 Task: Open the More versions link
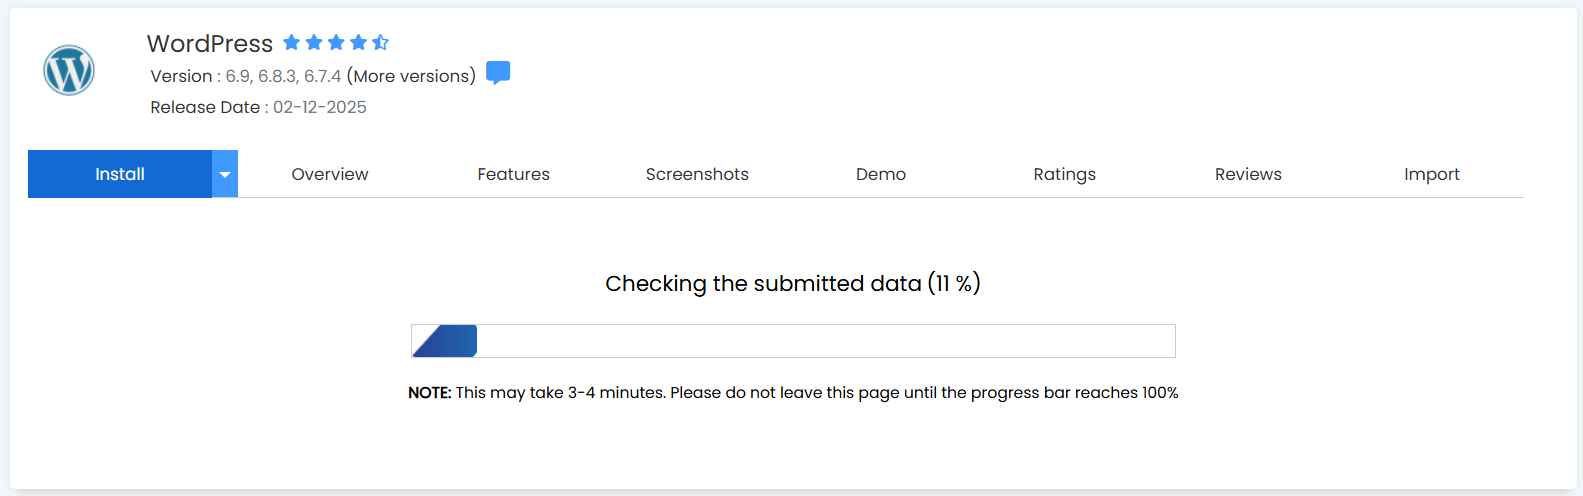[x=411, y=76]
